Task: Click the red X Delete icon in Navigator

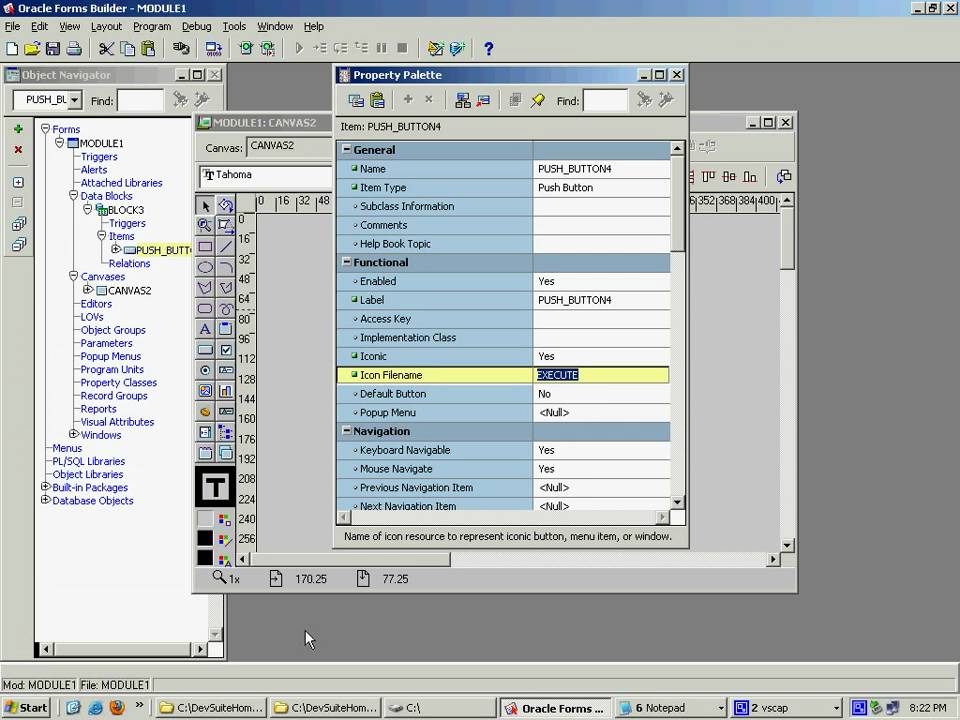Action: pyautogui.click(x=18, y=149)
